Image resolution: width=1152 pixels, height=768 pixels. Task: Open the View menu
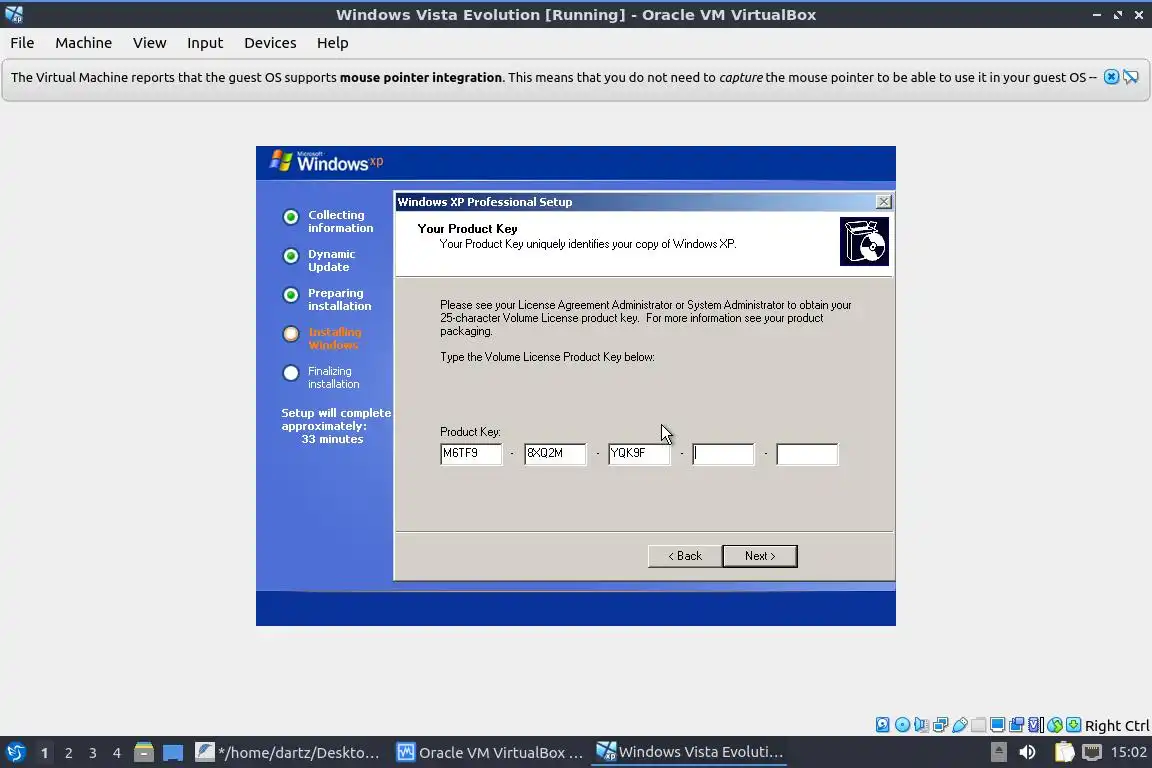click(149, 43)
